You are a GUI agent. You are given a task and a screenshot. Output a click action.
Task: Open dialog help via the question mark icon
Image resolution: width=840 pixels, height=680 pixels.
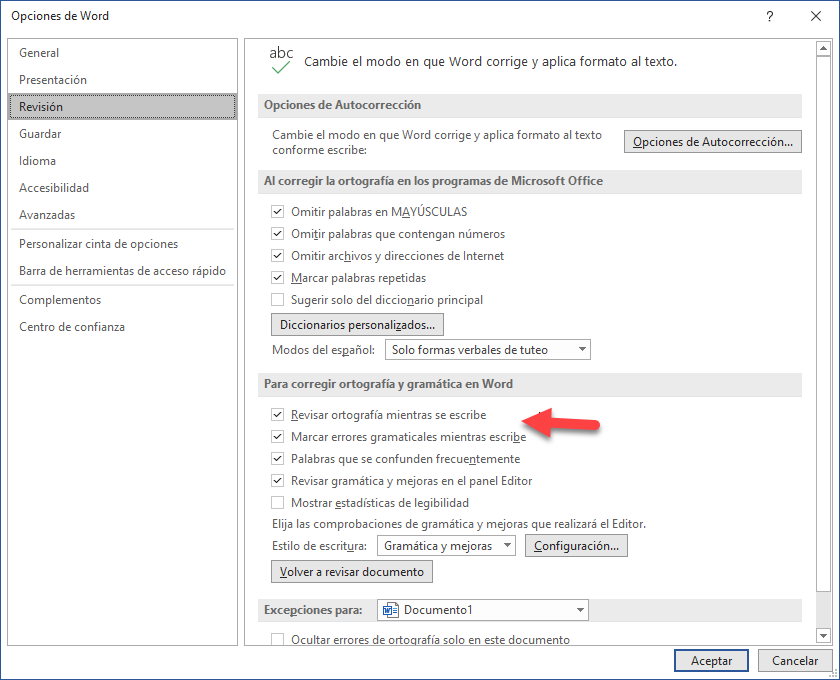[x=769, y=16]
